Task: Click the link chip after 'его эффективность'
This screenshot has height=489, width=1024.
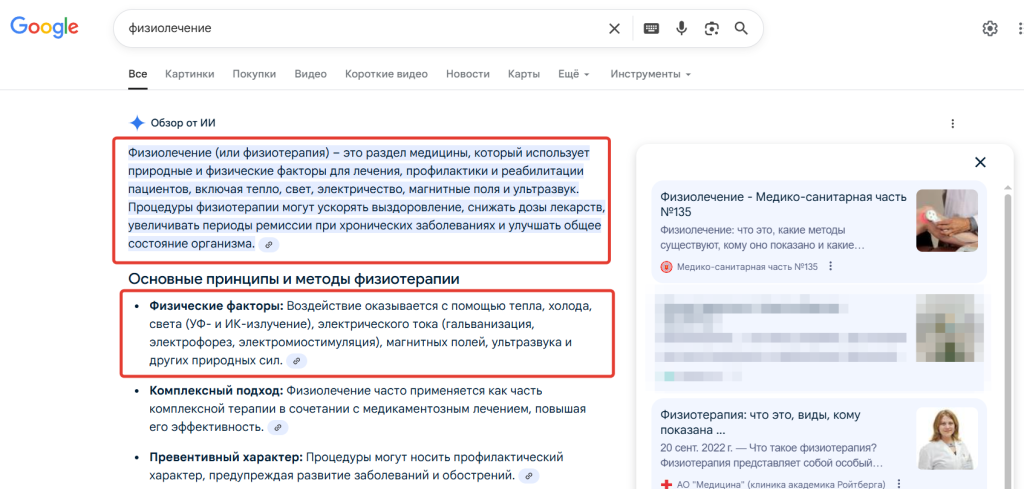Action: coord(278,428)
